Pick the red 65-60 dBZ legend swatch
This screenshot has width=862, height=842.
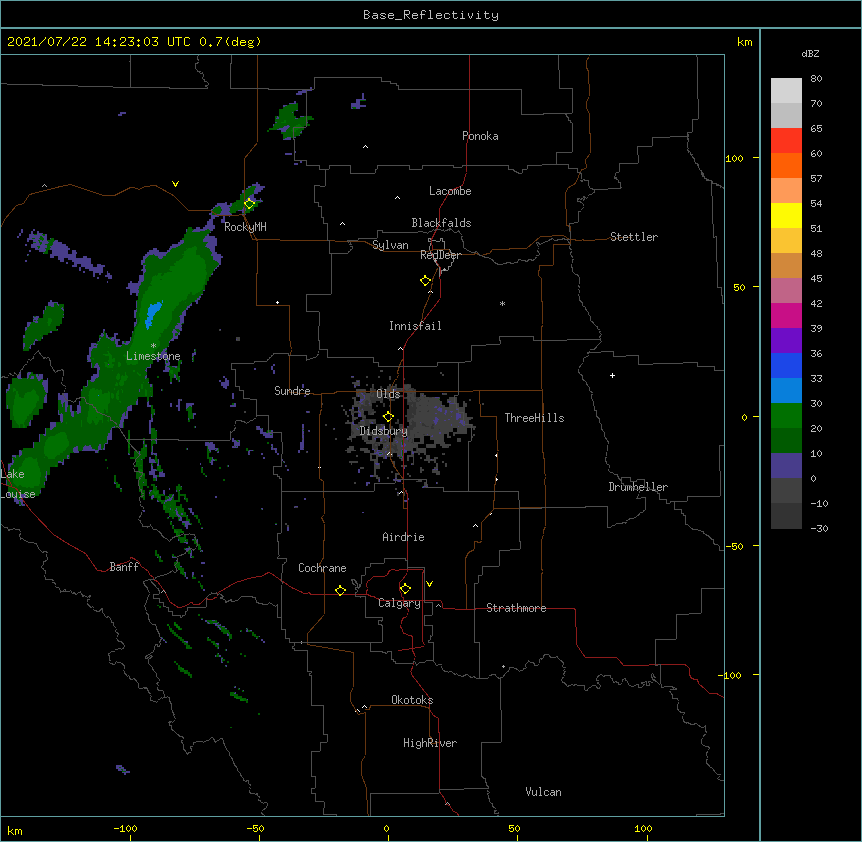pyautogui.click(x=786, y=140)
